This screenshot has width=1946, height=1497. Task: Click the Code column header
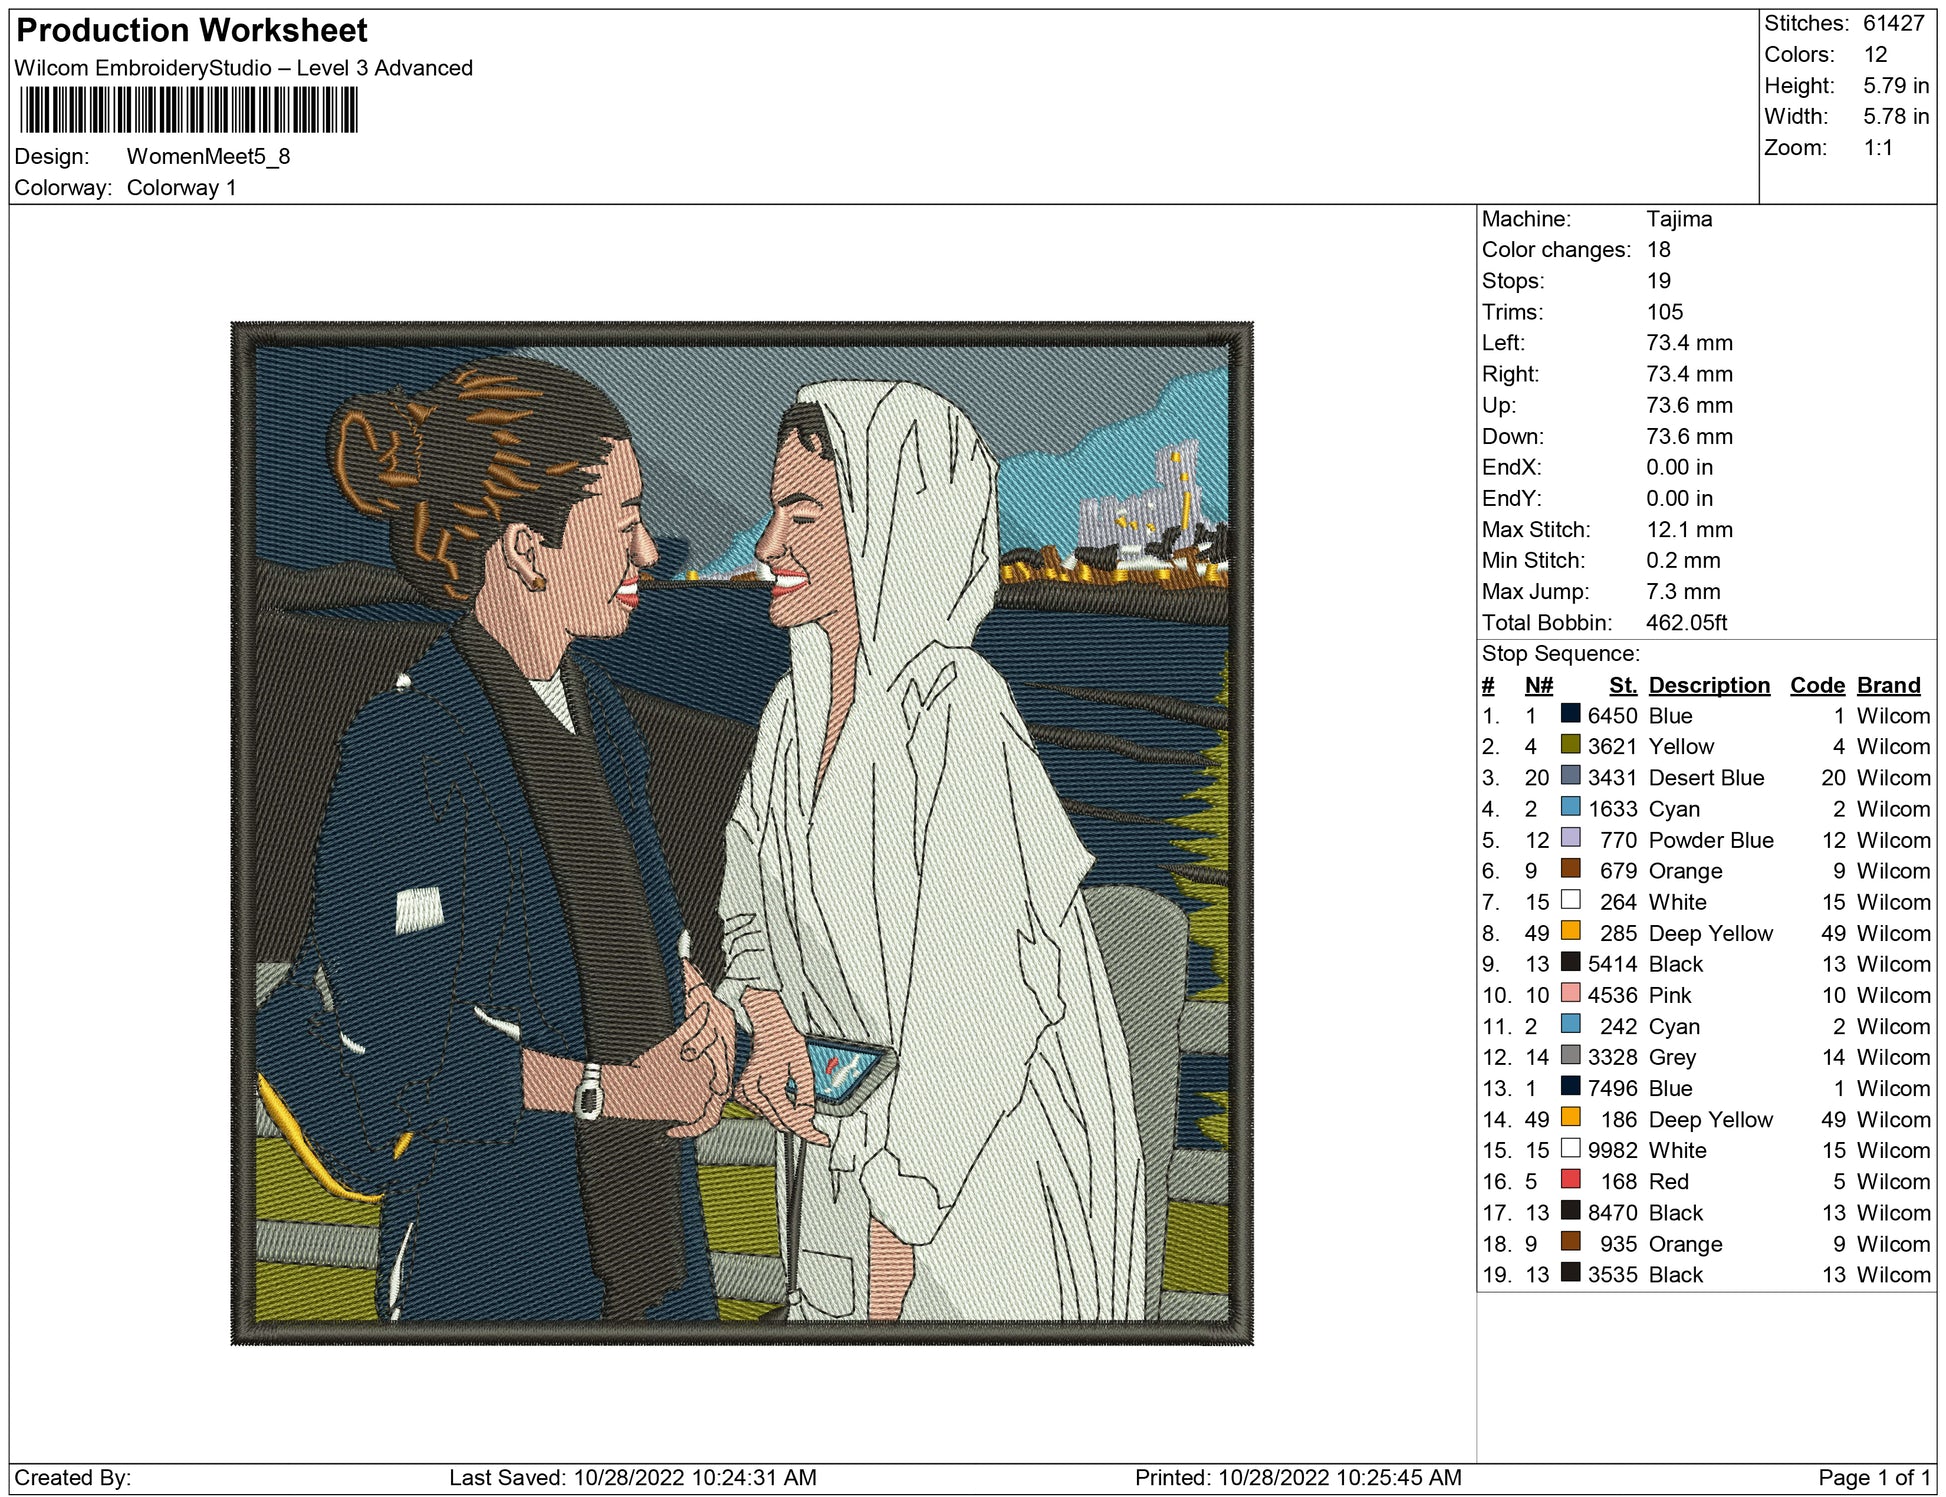(1817, 685)
